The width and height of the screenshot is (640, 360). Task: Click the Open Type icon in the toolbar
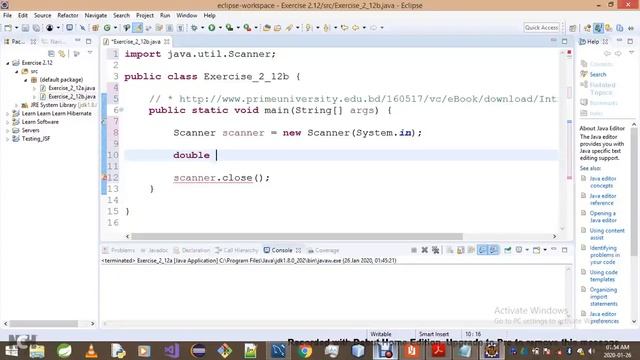267,28
